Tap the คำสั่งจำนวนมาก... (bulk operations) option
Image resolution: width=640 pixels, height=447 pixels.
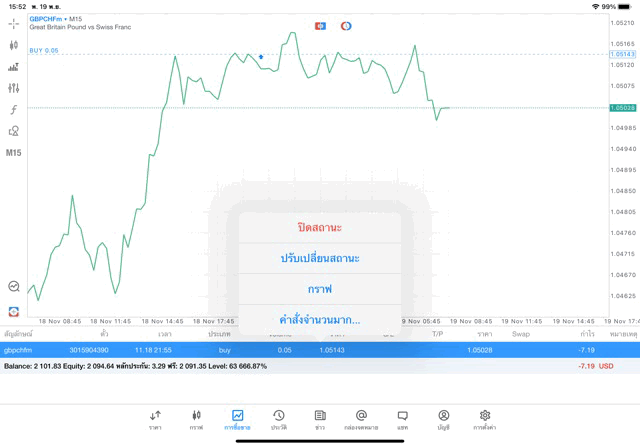click(320, 319)
